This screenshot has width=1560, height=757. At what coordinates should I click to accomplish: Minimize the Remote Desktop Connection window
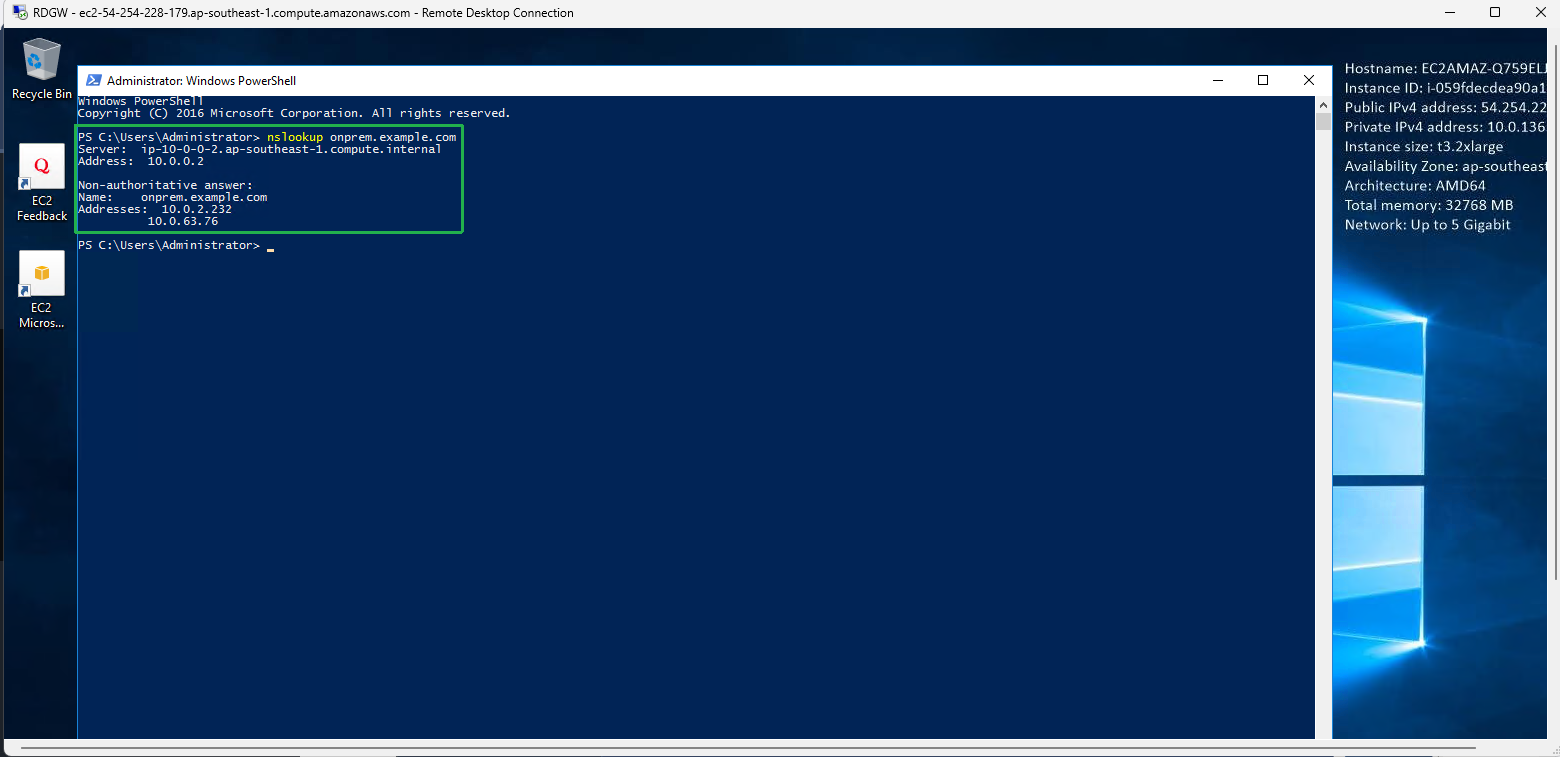(x=1449, y=13)
